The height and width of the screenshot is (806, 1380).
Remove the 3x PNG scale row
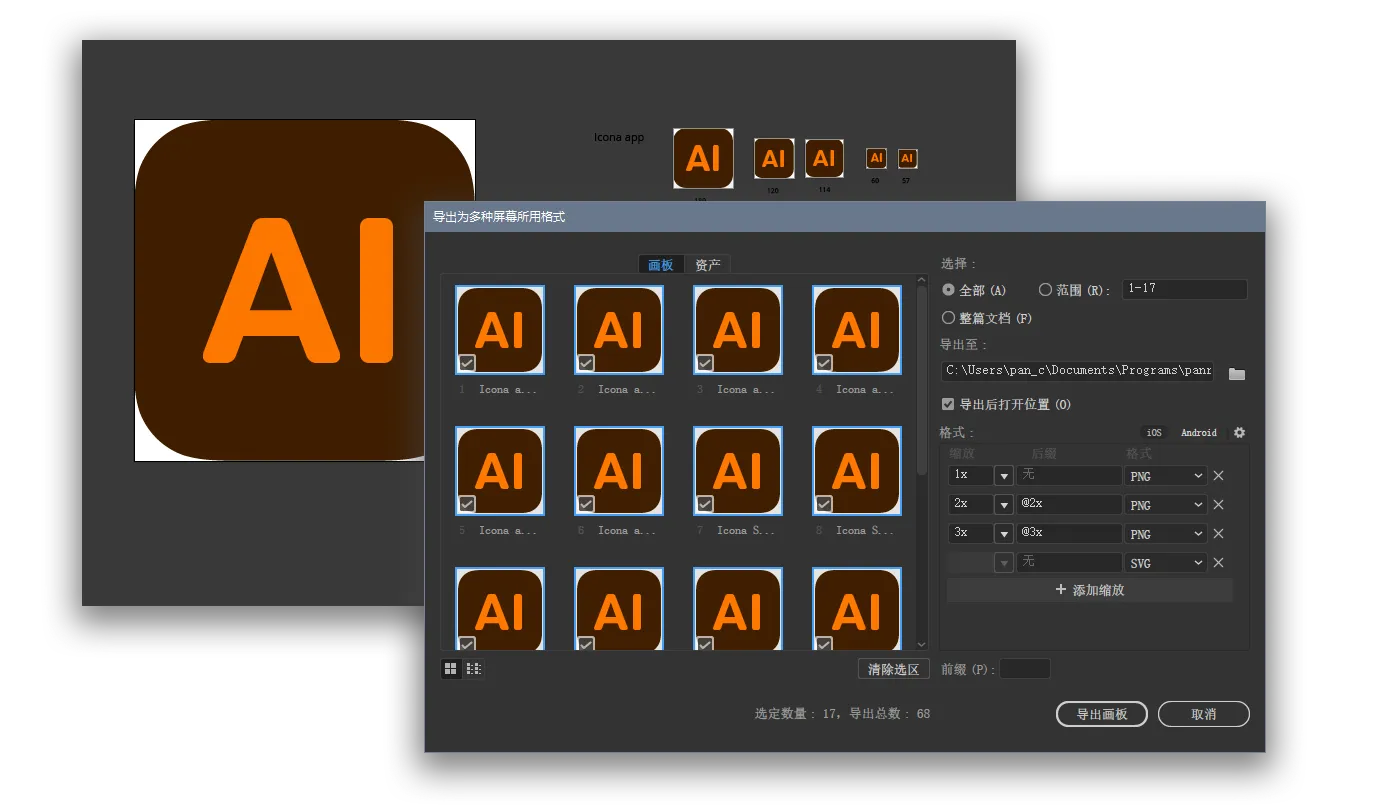point(1218,533)
